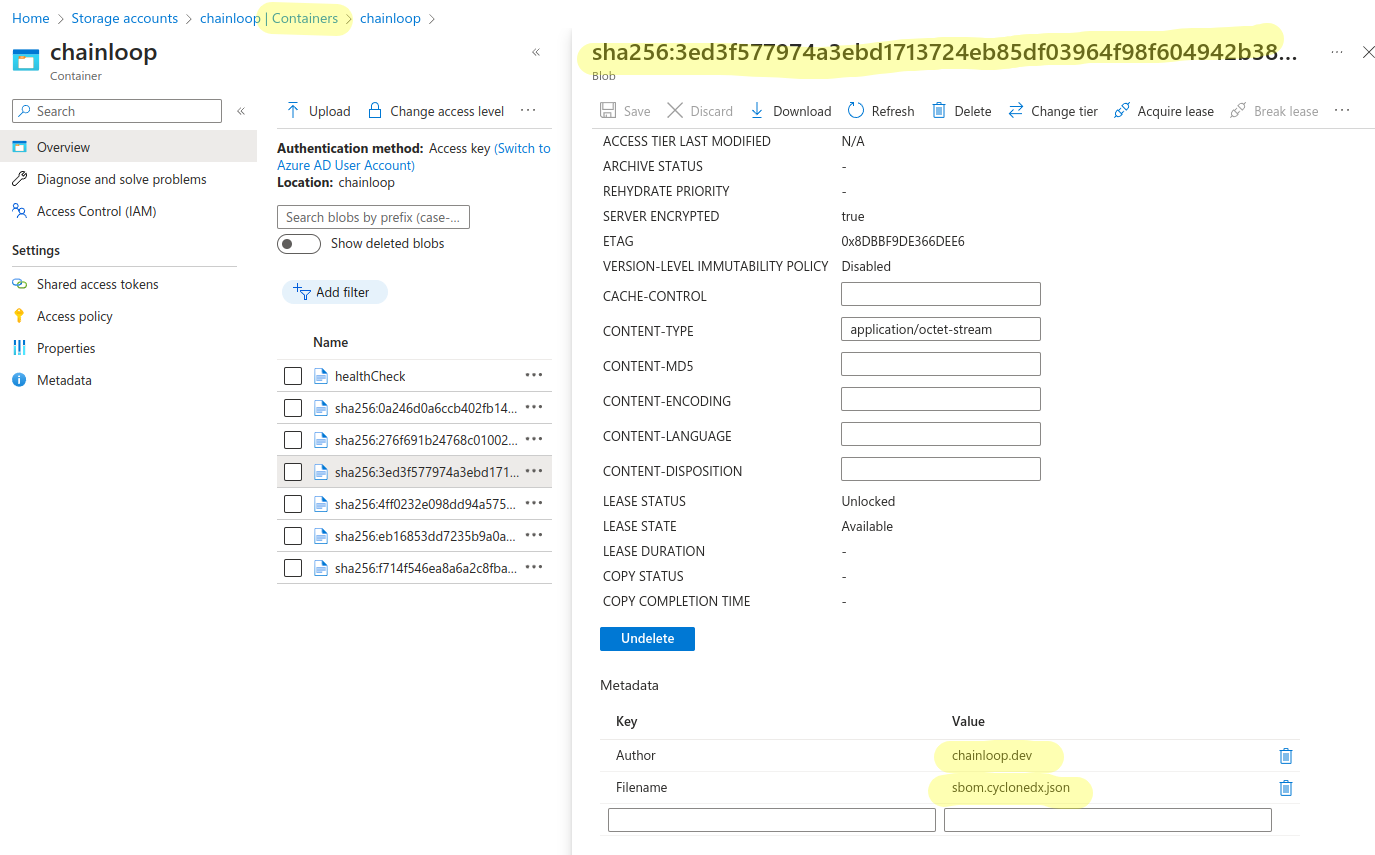Viewport: 1375px width, 855px height.
Task: Click the Refresh icon in blob toolbar
Action: pyautogui.click(x=856, y=111)
